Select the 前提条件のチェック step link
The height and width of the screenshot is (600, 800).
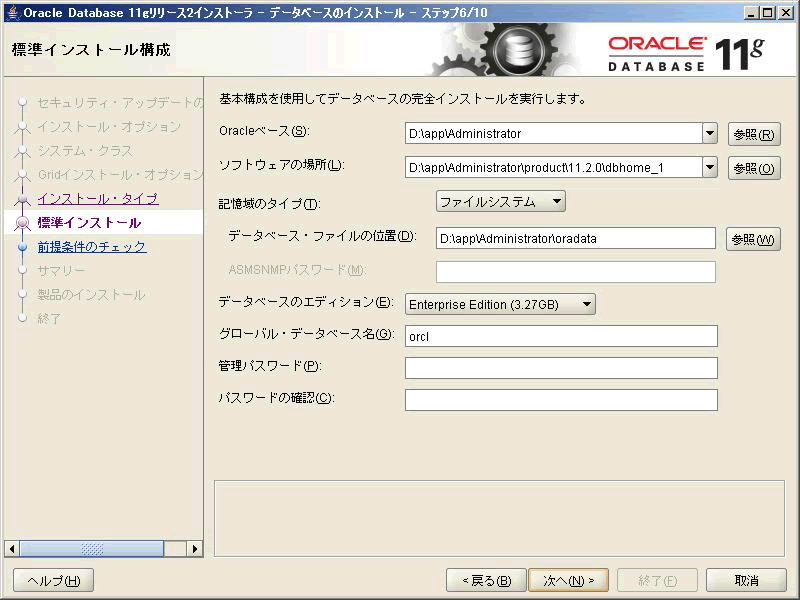91,246
